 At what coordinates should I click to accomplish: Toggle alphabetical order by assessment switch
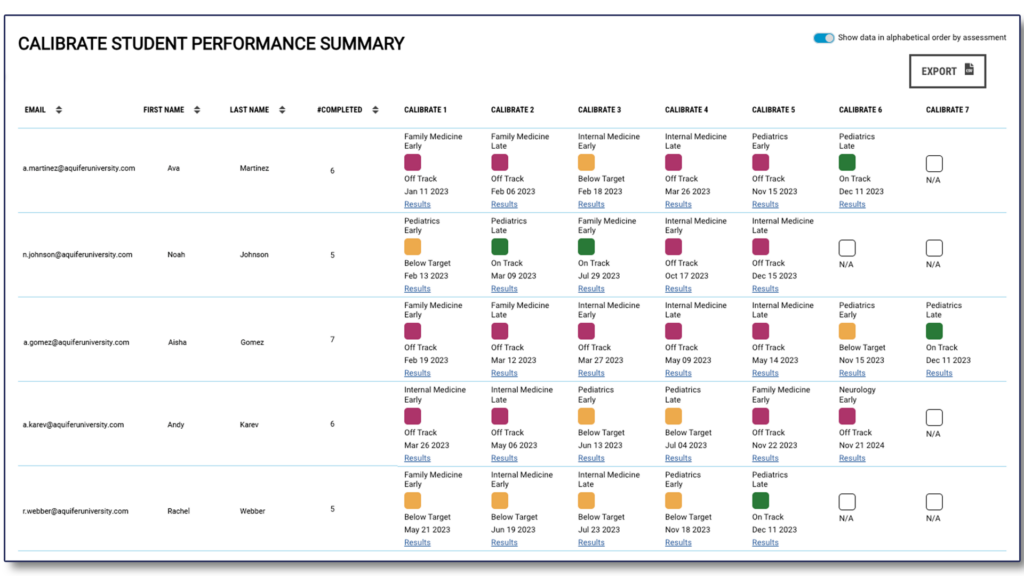823,38
